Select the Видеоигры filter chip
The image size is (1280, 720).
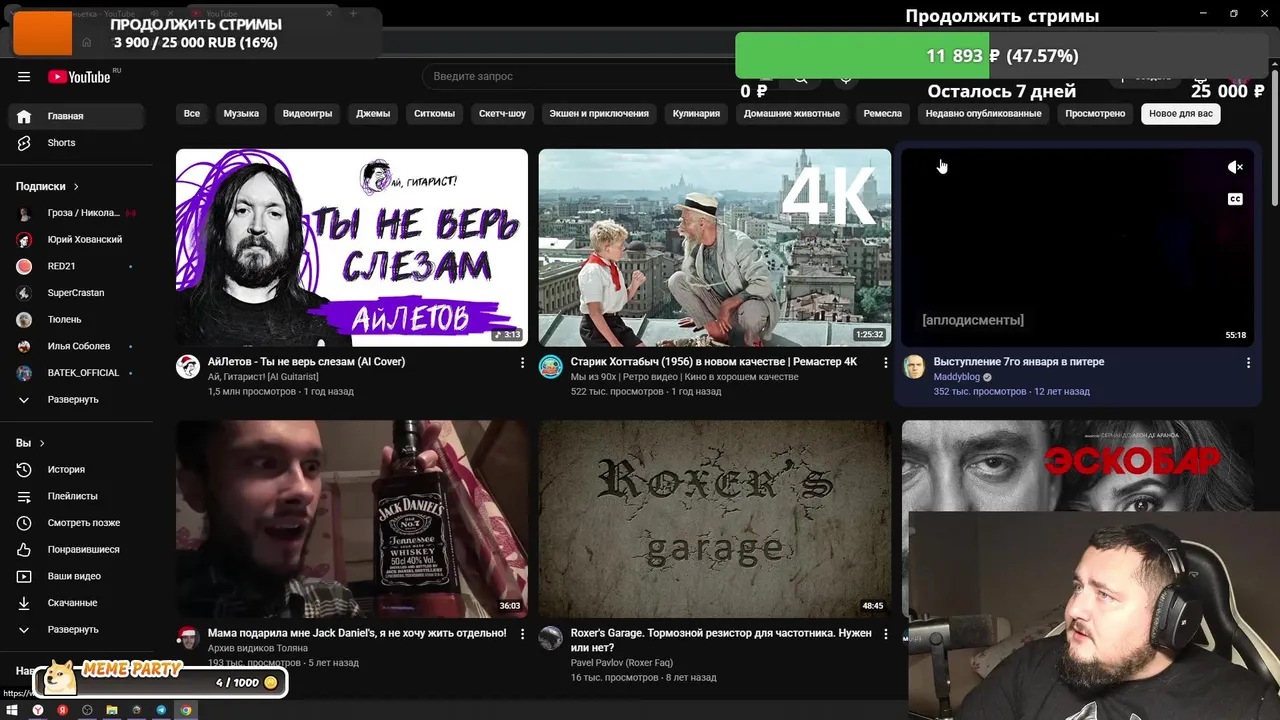coord(307,114)
